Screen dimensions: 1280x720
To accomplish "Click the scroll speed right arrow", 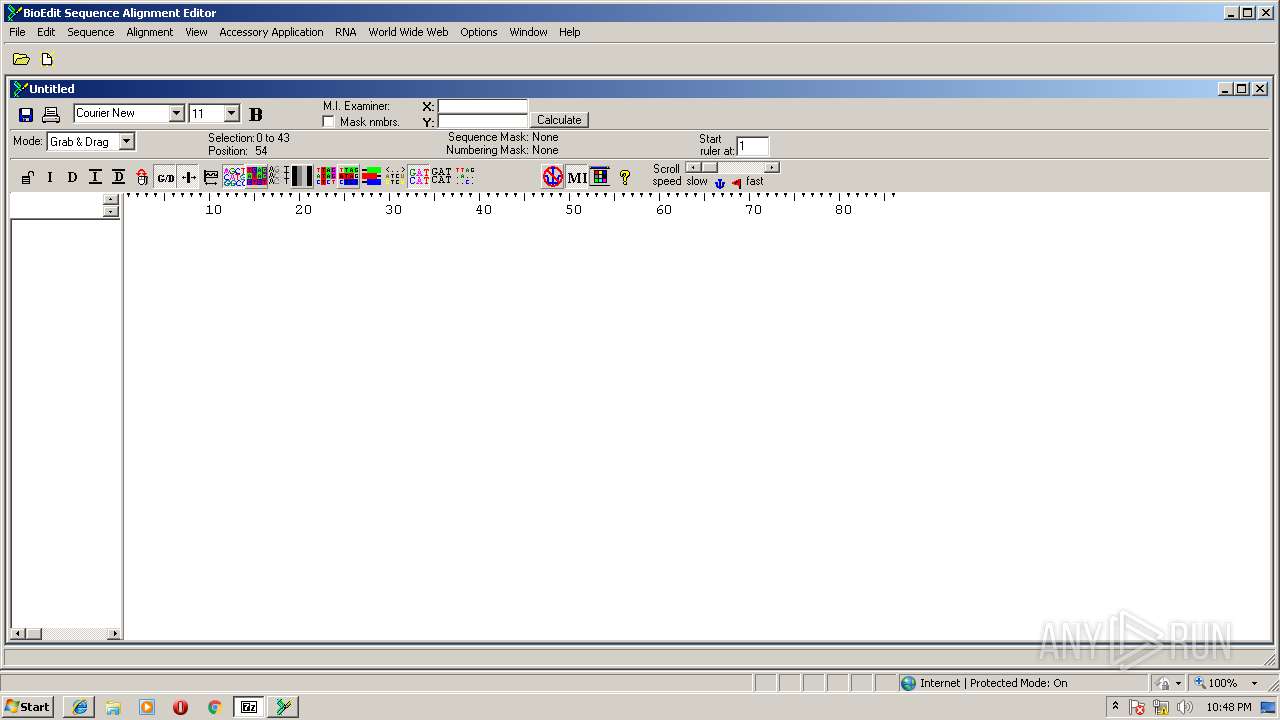I will pyautogui.click(x=772, y=167).
